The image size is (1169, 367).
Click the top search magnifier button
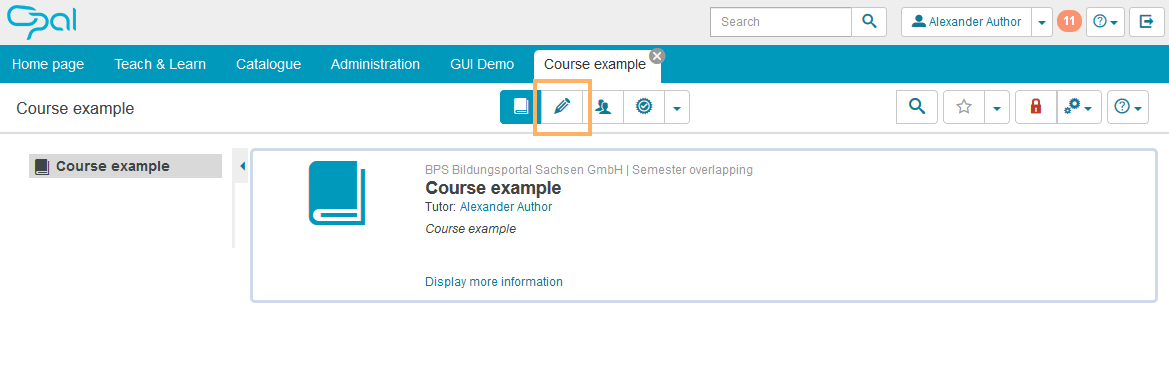[869, 22]
